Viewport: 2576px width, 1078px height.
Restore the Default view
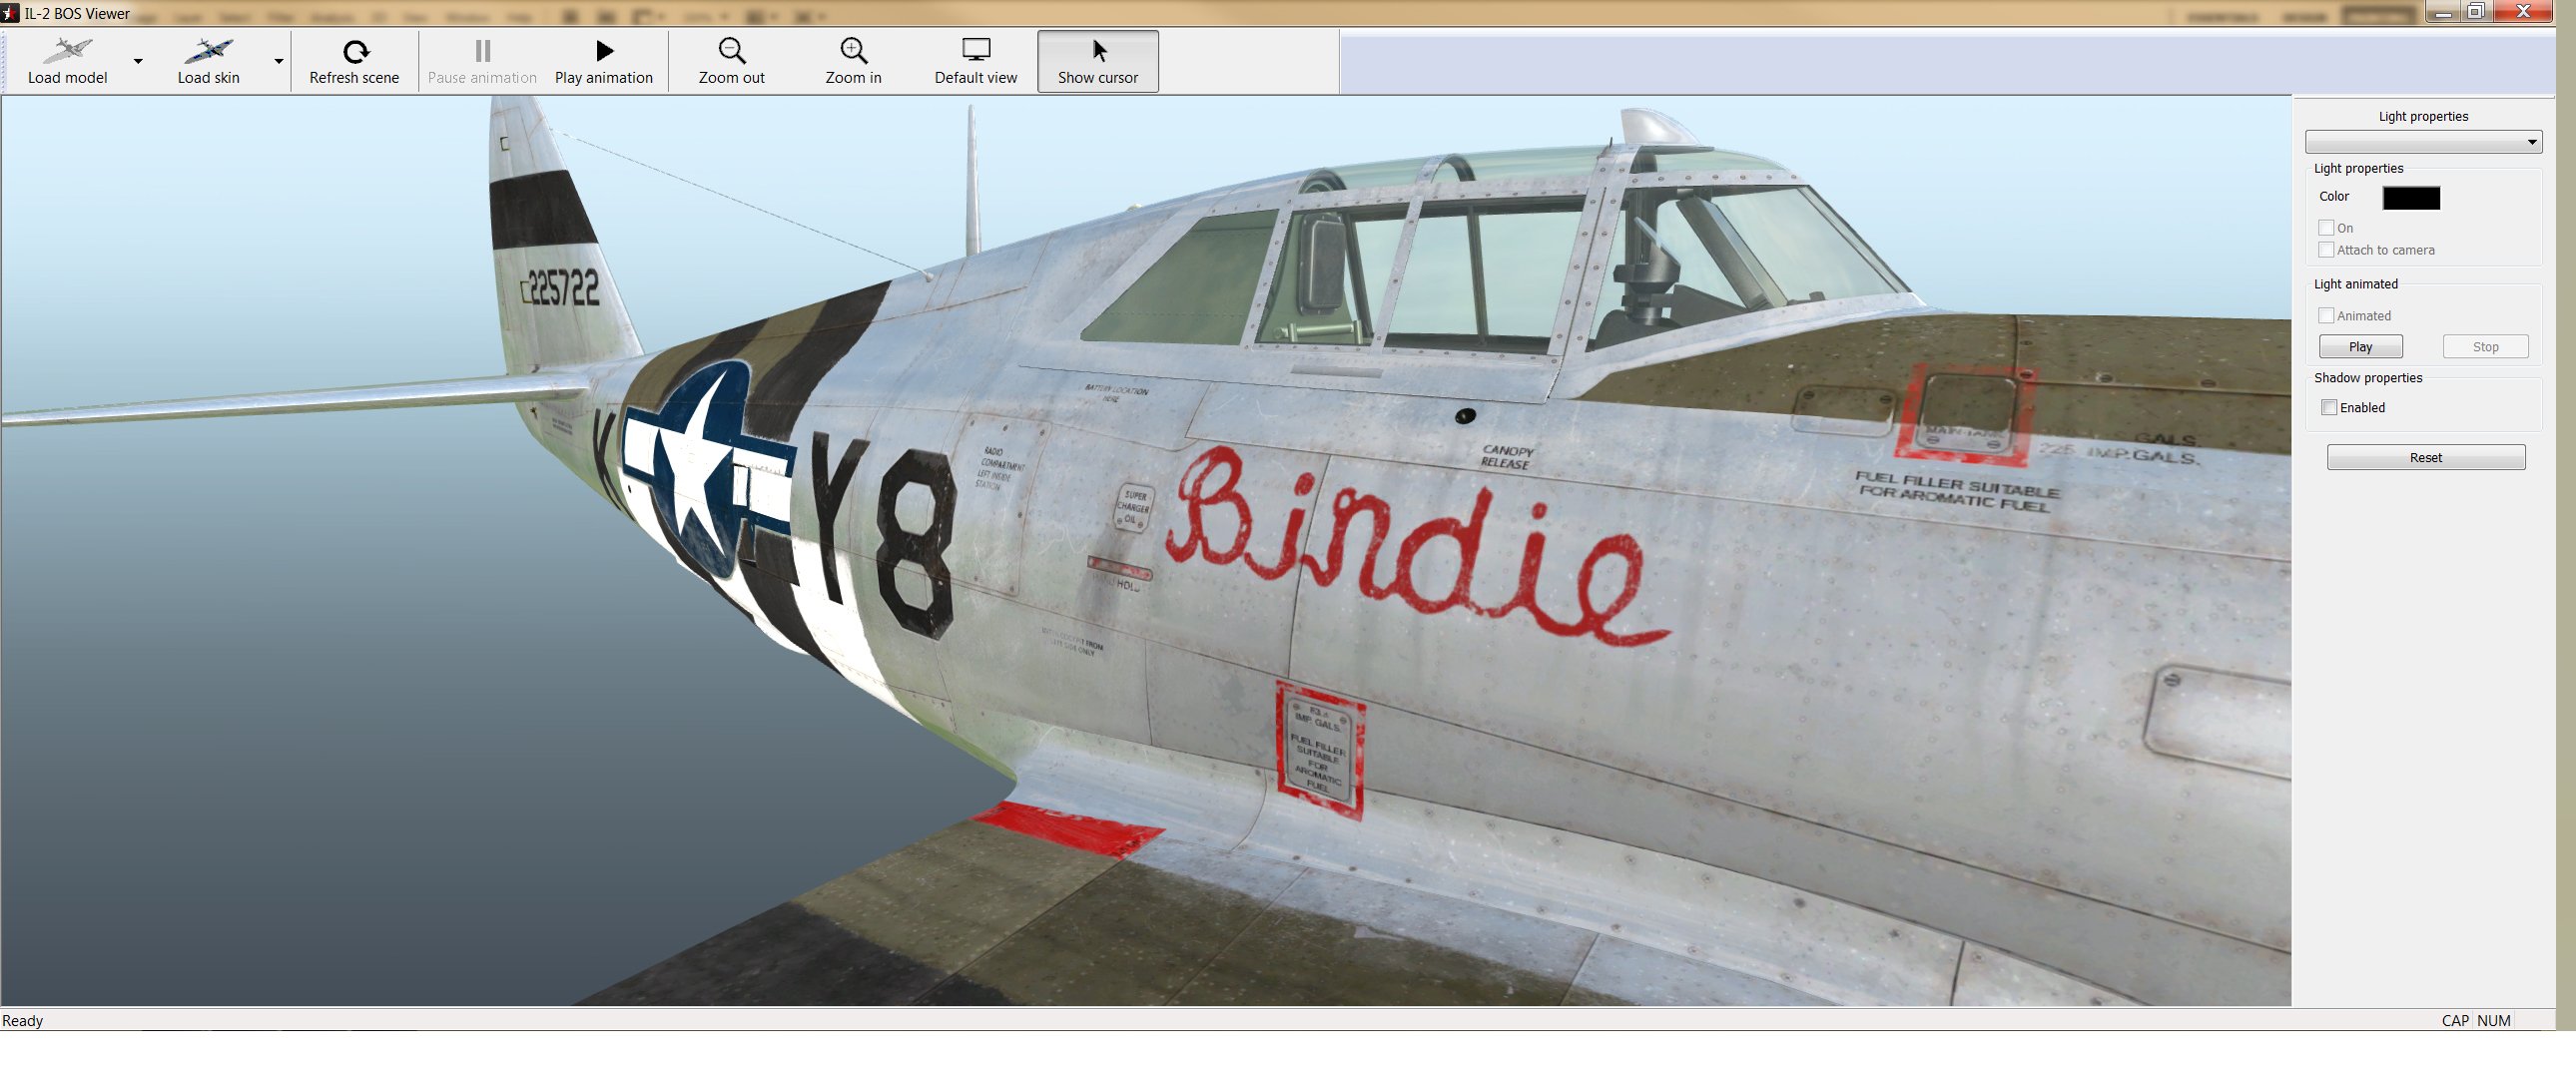click(975, 61)
